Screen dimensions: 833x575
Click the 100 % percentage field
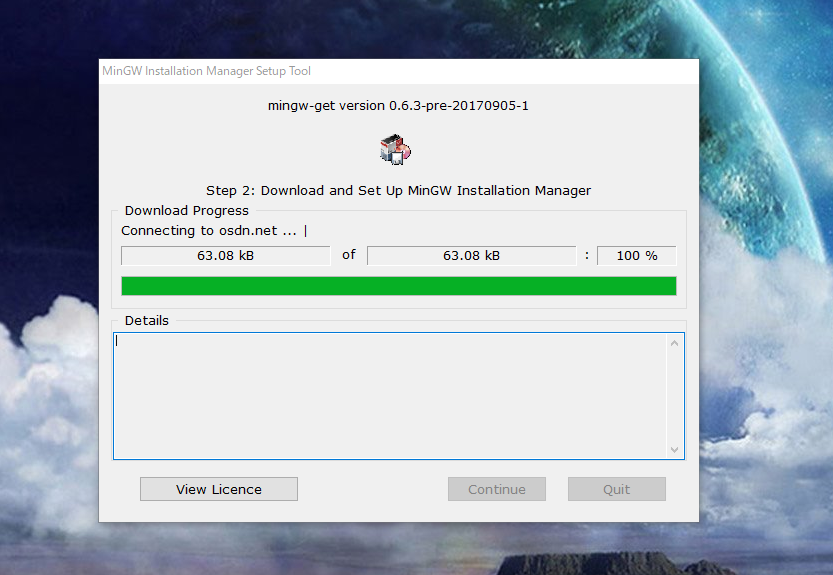(637, 256)
